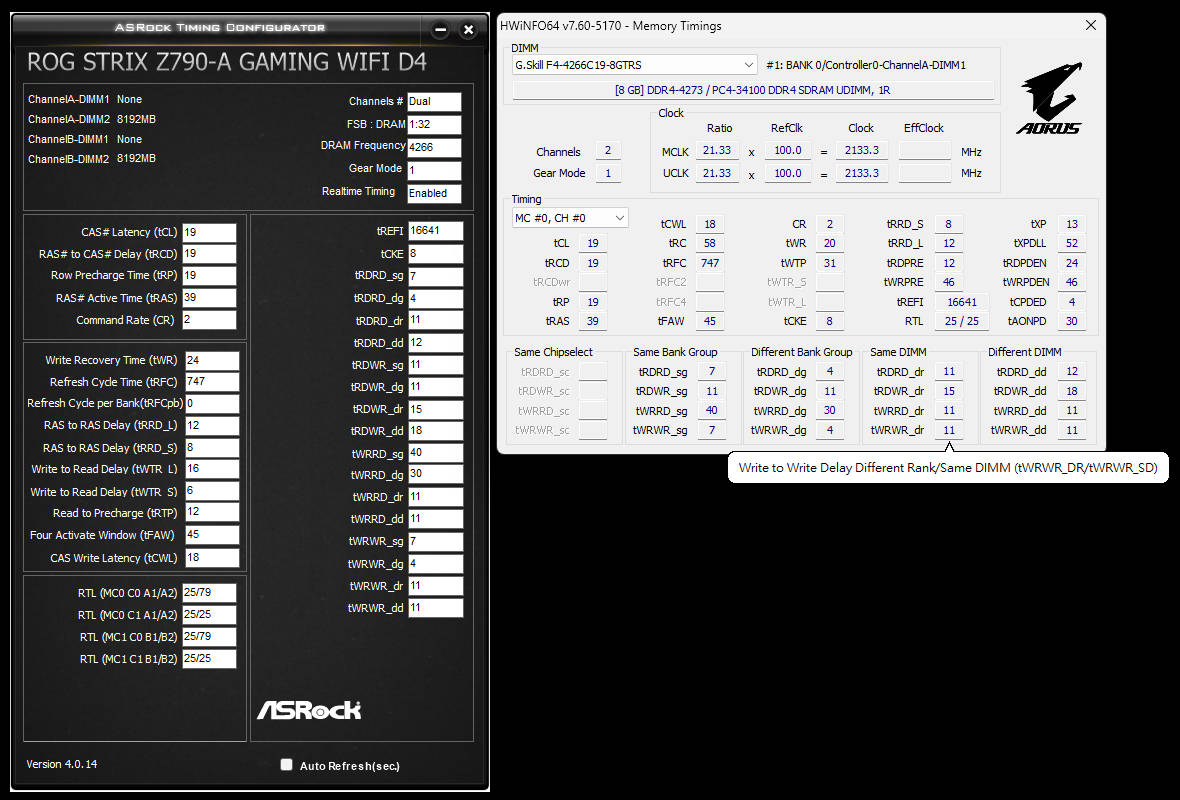This screenshot has width=1180, height=800.
Task: Click the Command Rate (CR) field
Action: click(x=209, y=320)
